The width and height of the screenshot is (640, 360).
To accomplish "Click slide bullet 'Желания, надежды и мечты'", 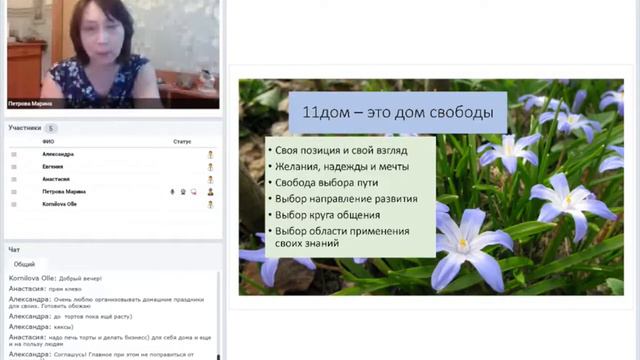I will [x=342, y=167].
